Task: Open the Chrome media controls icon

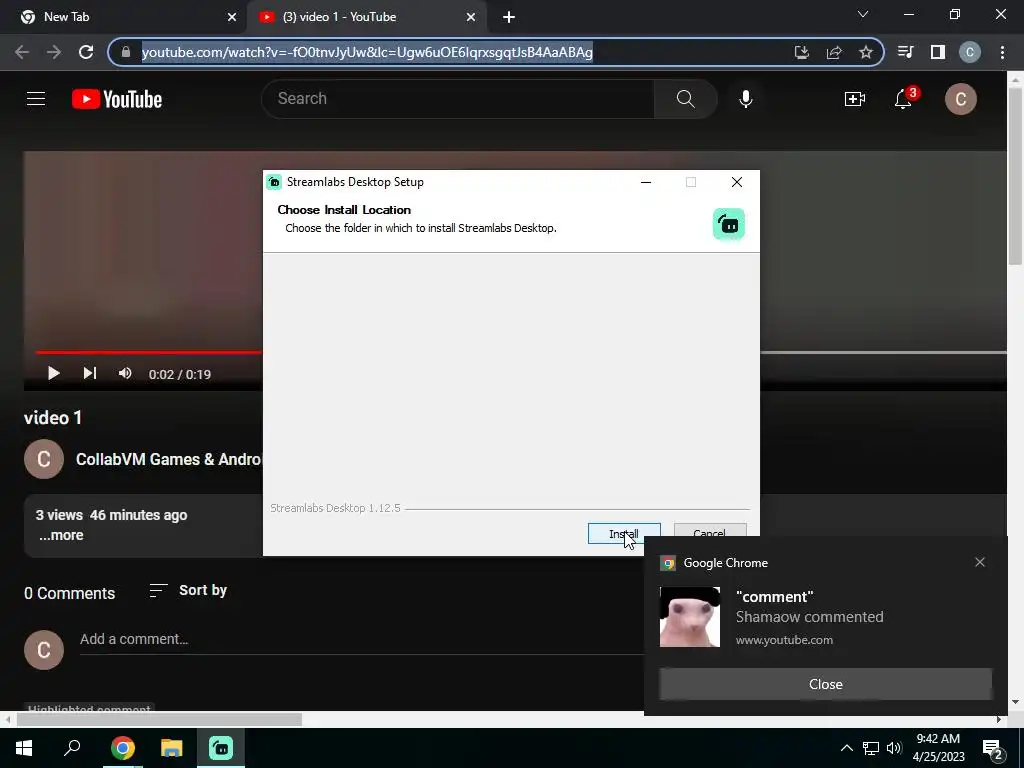Action: [906, 52]
